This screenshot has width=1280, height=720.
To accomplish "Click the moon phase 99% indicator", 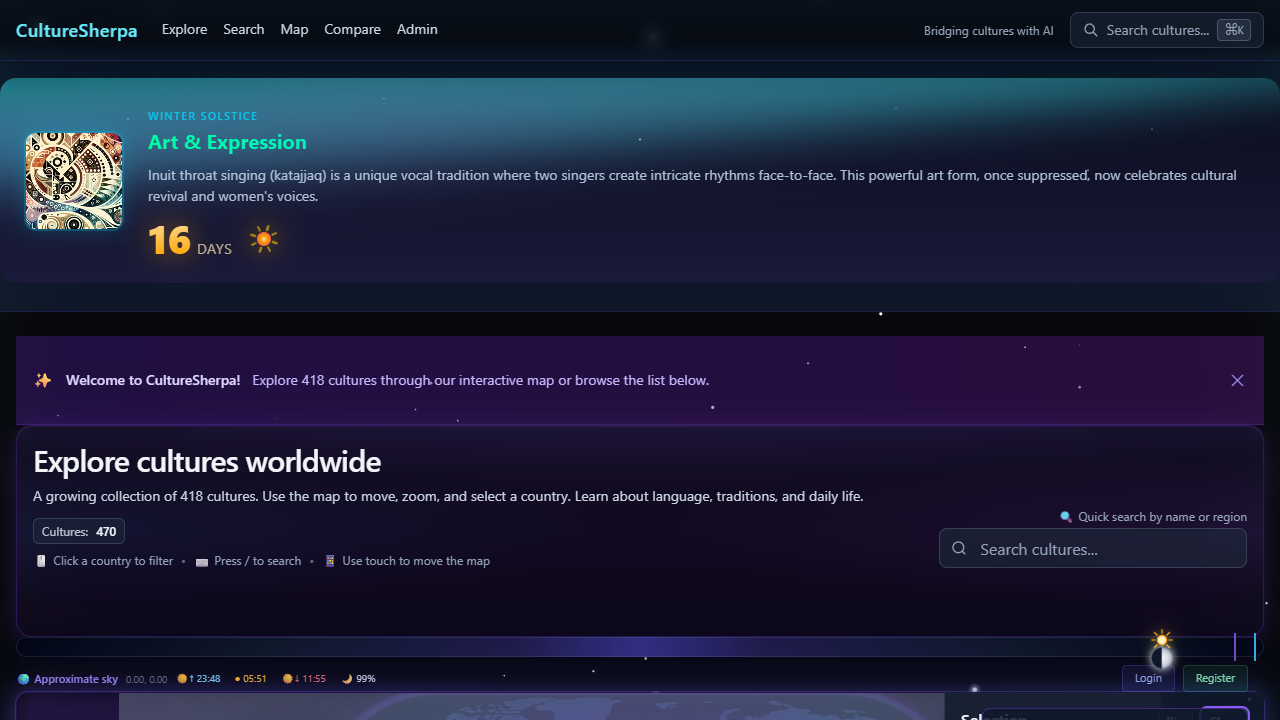I will 359,679.
